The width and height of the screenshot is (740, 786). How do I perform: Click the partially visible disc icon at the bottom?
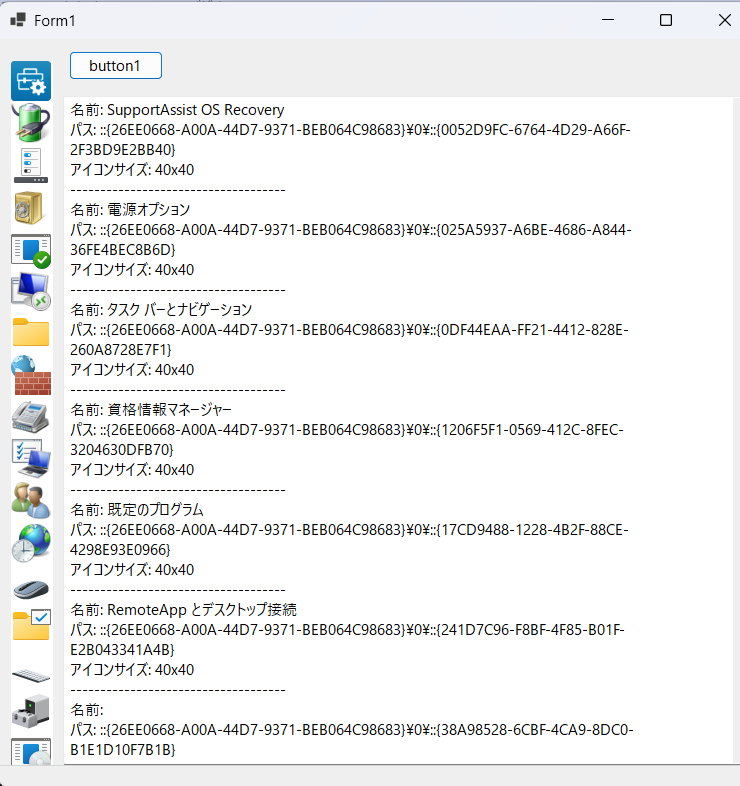[31, 752]
